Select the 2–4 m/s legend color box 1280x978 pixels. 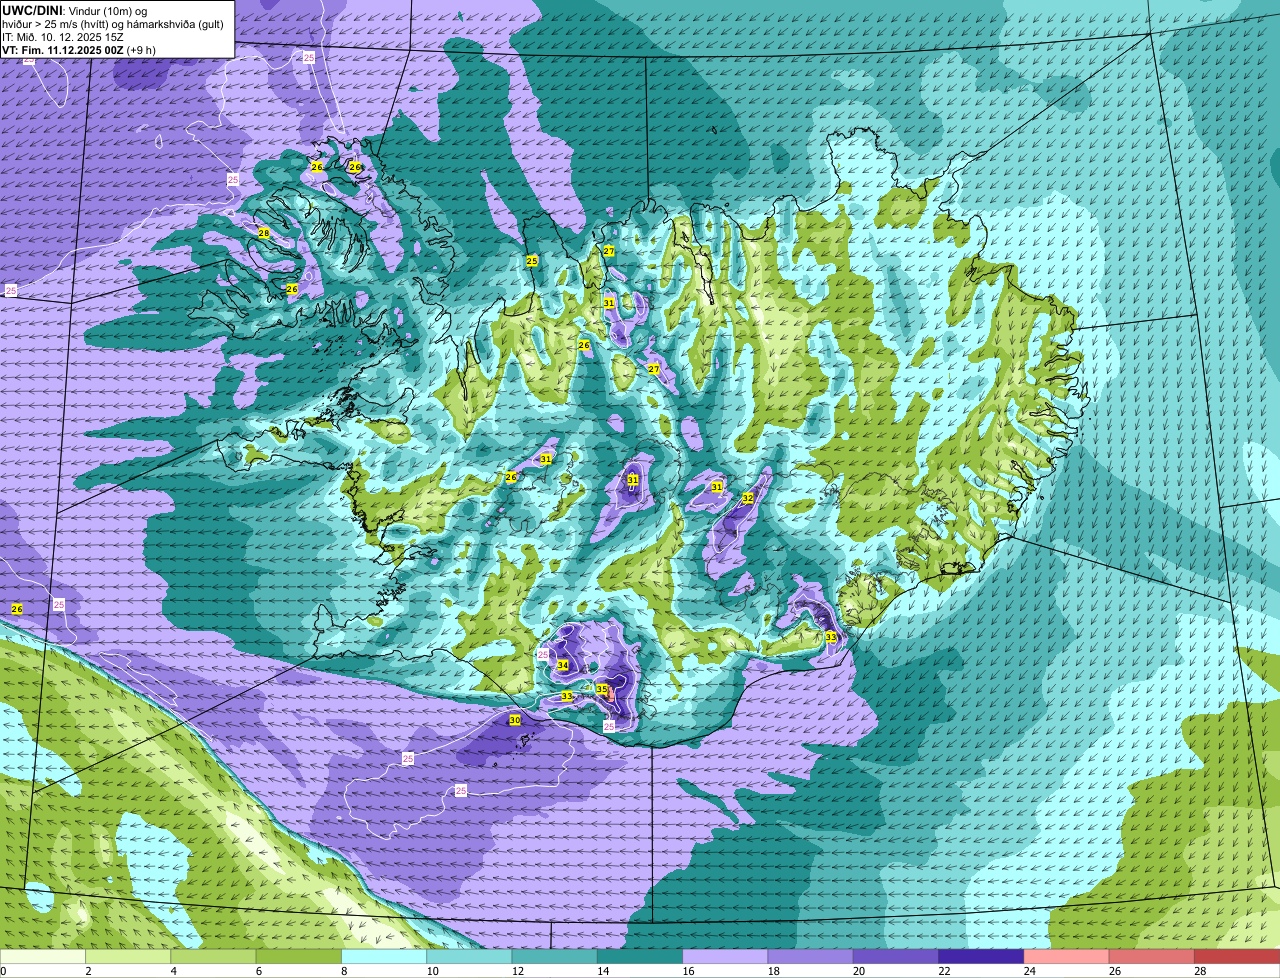(x=130, y=956)
